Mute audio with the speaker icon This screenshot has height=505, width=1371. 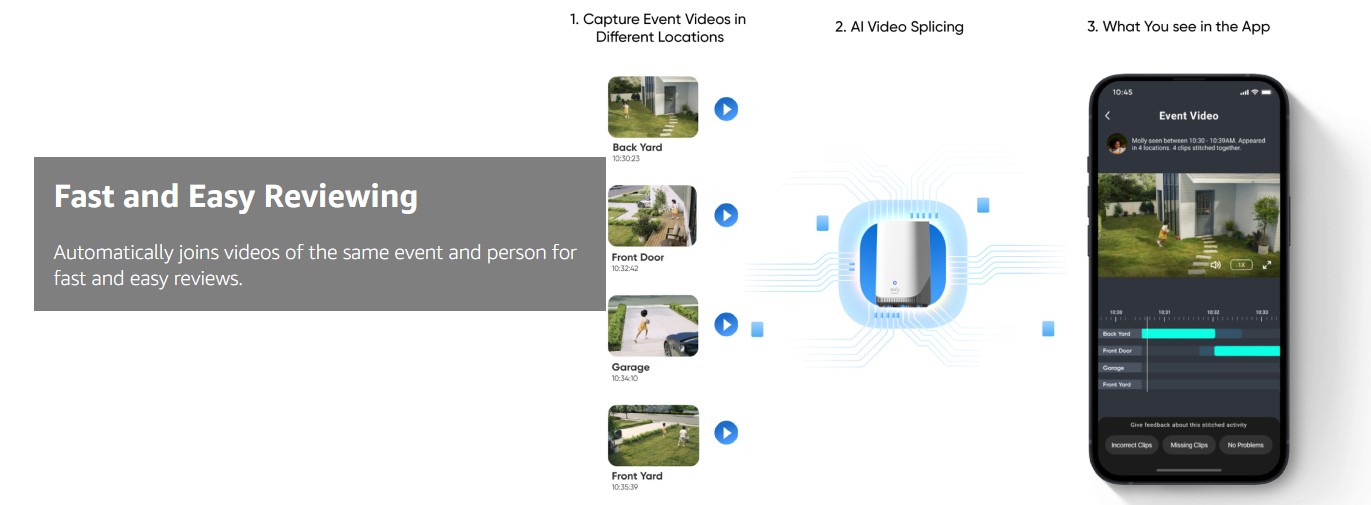[1215, 265]
